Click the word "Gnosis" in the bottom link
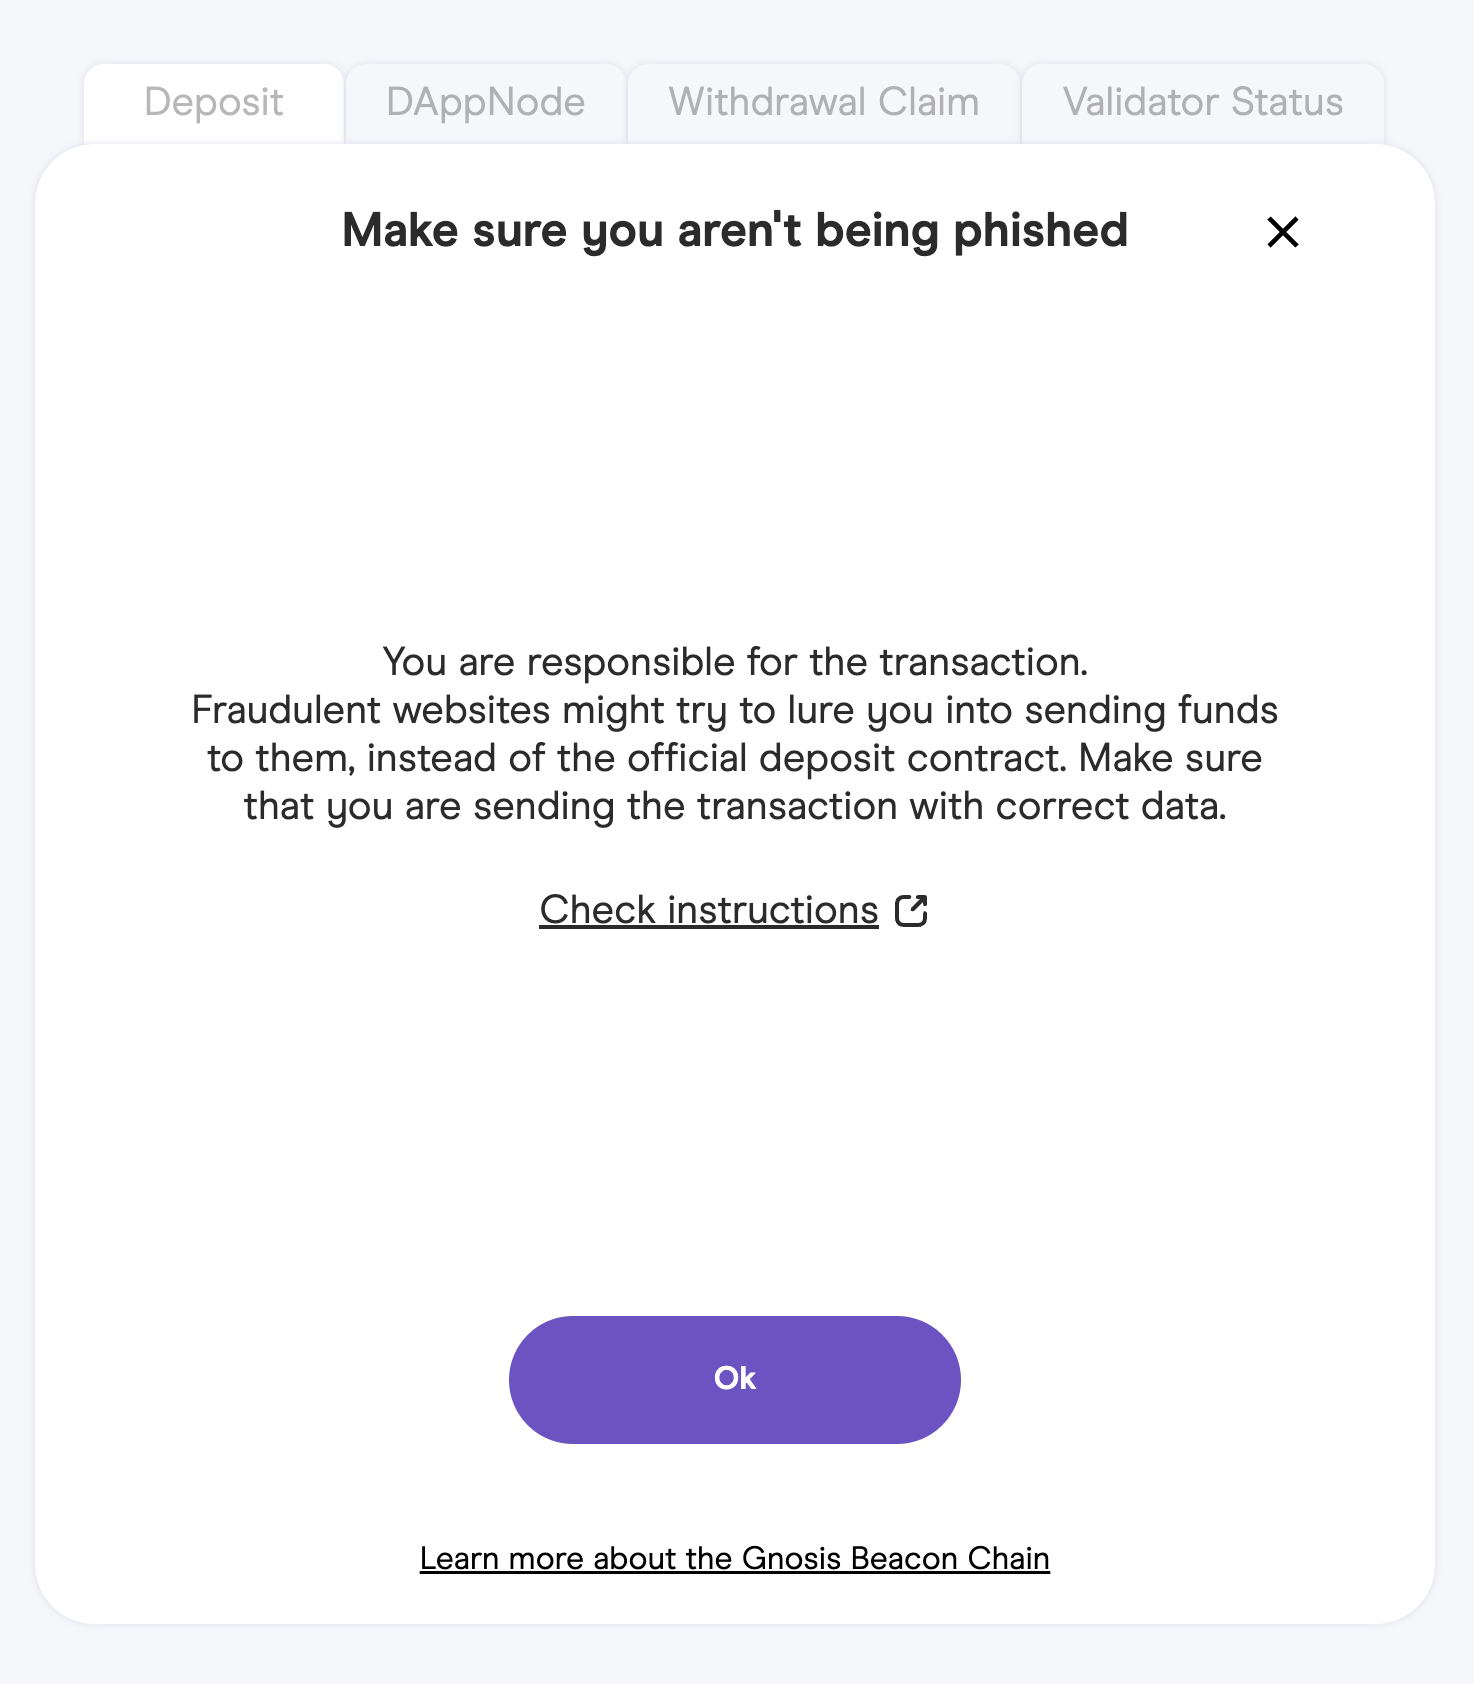Viewport: 1474px width, 1684px height. (x=792, y=1558)
